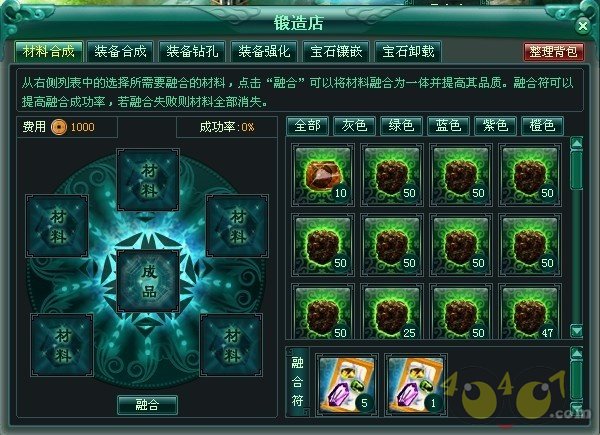The image size is (600, 435).
Task: Click the materials list scrollbar thumb
Action: (576, 170)
